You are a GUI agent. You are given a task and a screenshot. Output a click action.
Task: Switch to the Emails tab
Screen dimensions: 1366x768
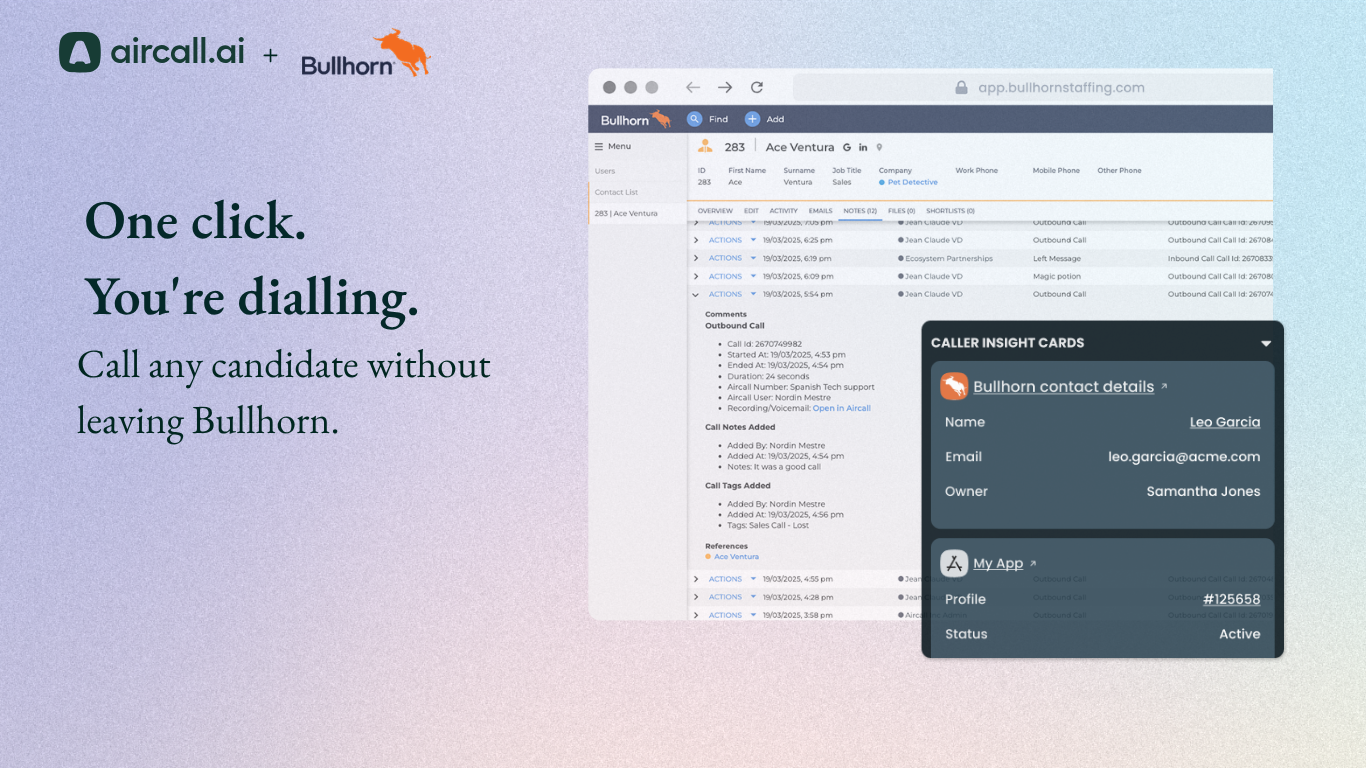pyautogui.click(x=820, y=211)
